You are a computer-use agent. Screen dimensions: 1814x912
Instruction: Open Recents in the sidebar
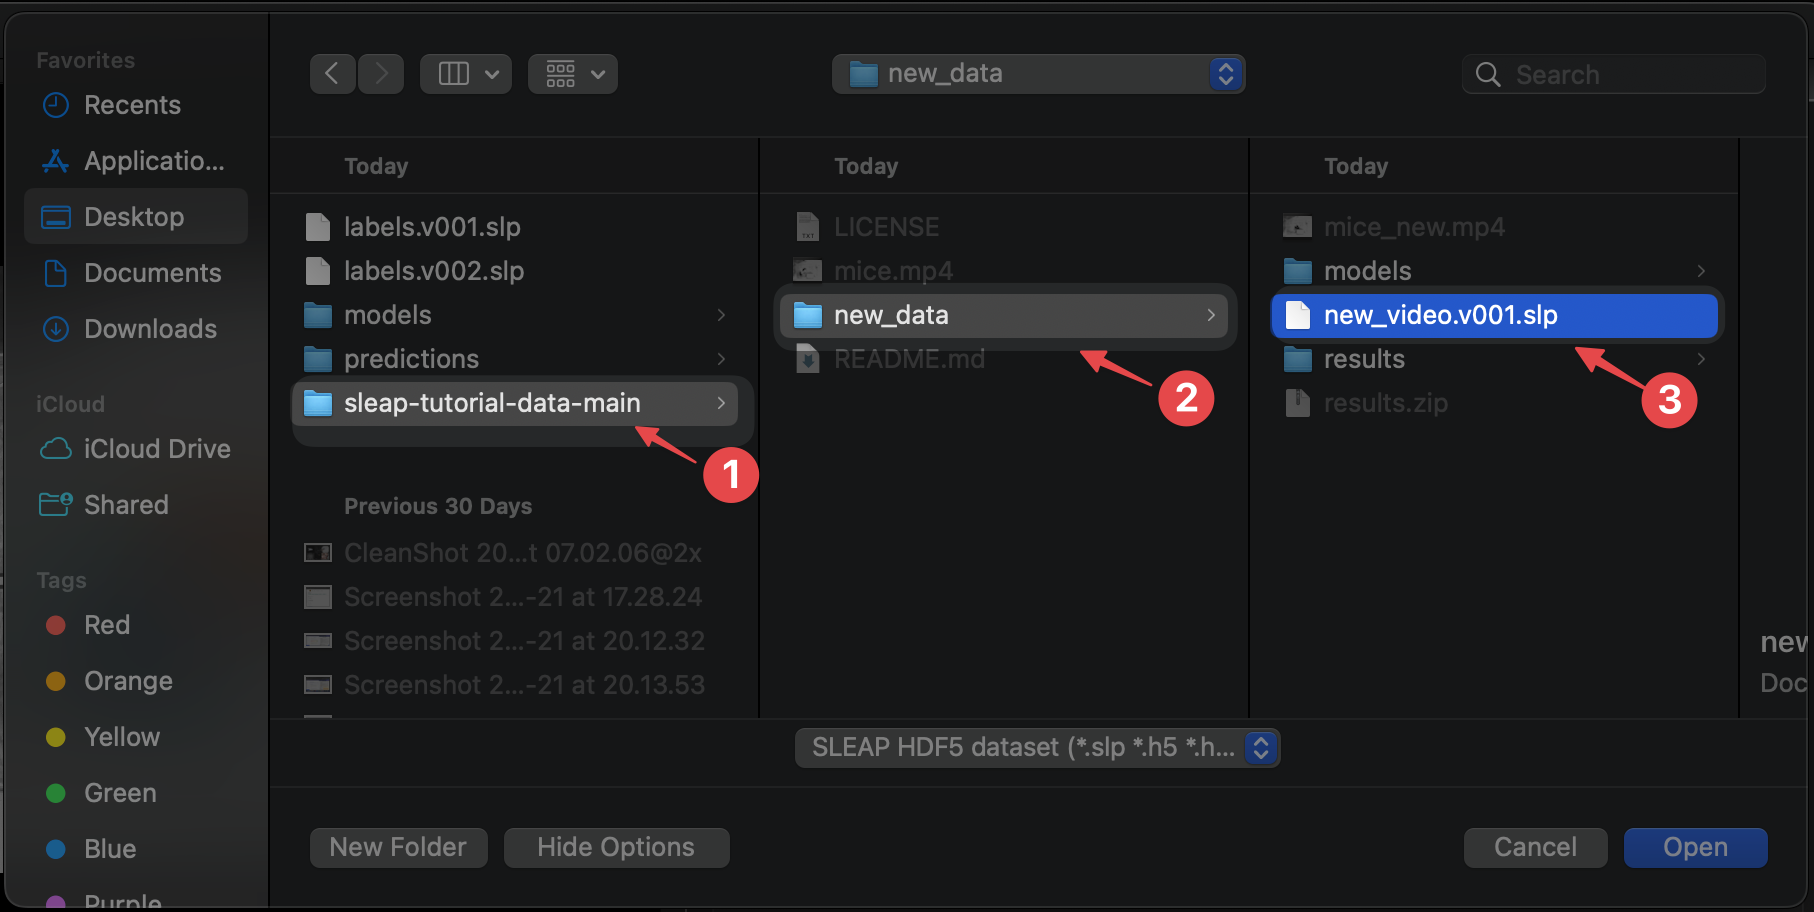(132, 105)
